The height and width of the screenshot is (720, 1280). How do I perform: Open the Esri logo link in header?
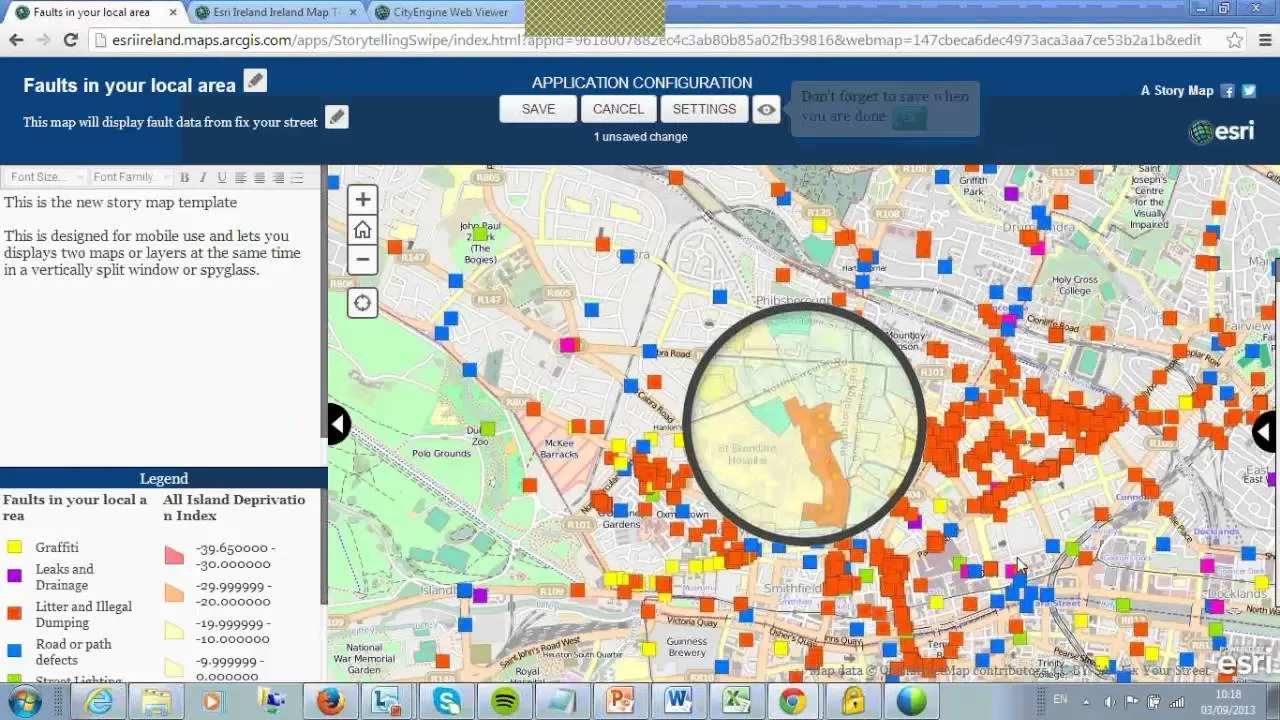tap(1221, 131)
